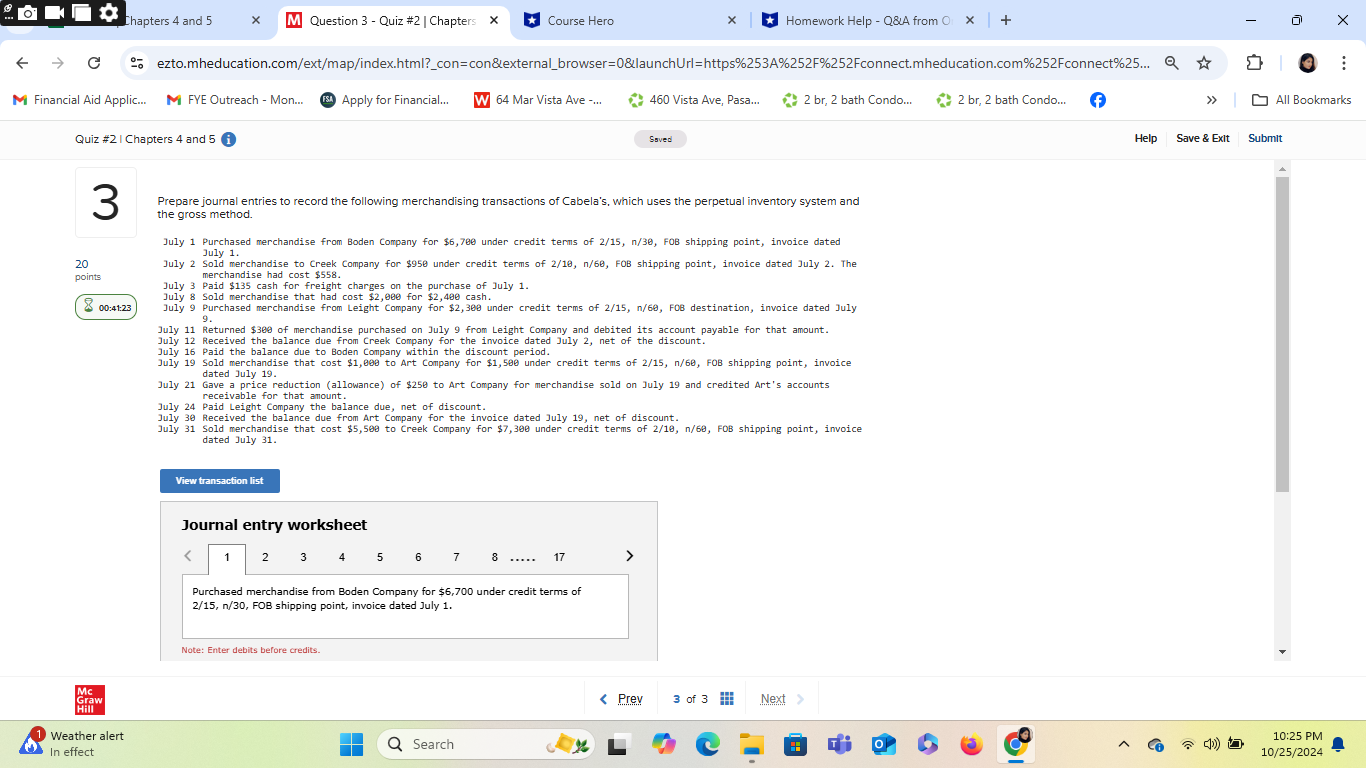The height and width of the screenshot is (768, 1366).
Task: Open Task View from the taskbar
Action: click(x=620, y=744)
